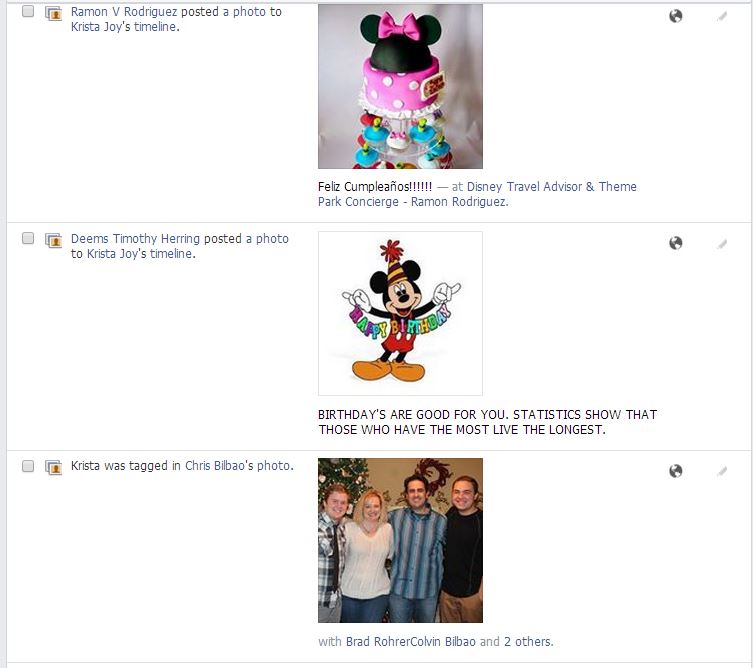Open the Disney Travel Advisor location link
The image size is (753, 668).
pyautogui.click(x=477, y=194)
